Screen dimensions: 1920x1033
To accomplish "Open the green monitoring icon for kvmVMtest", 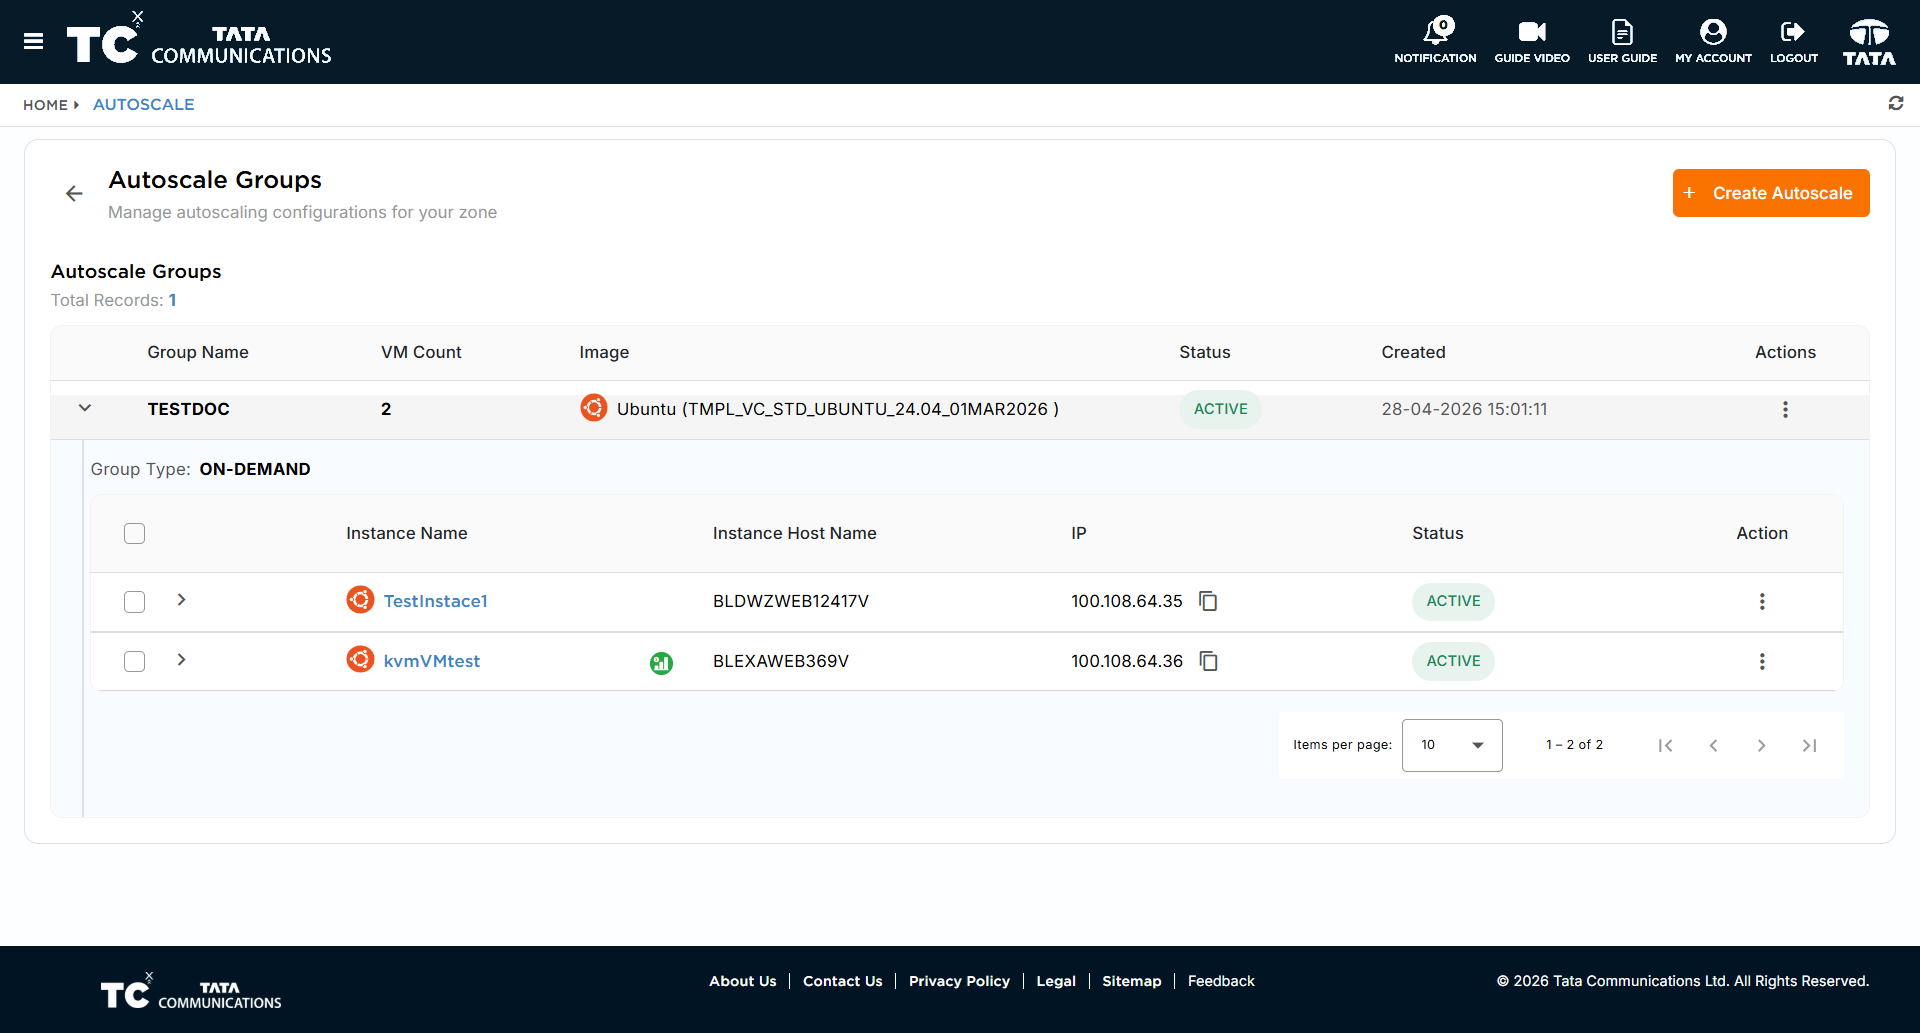I will coord(661,662).
